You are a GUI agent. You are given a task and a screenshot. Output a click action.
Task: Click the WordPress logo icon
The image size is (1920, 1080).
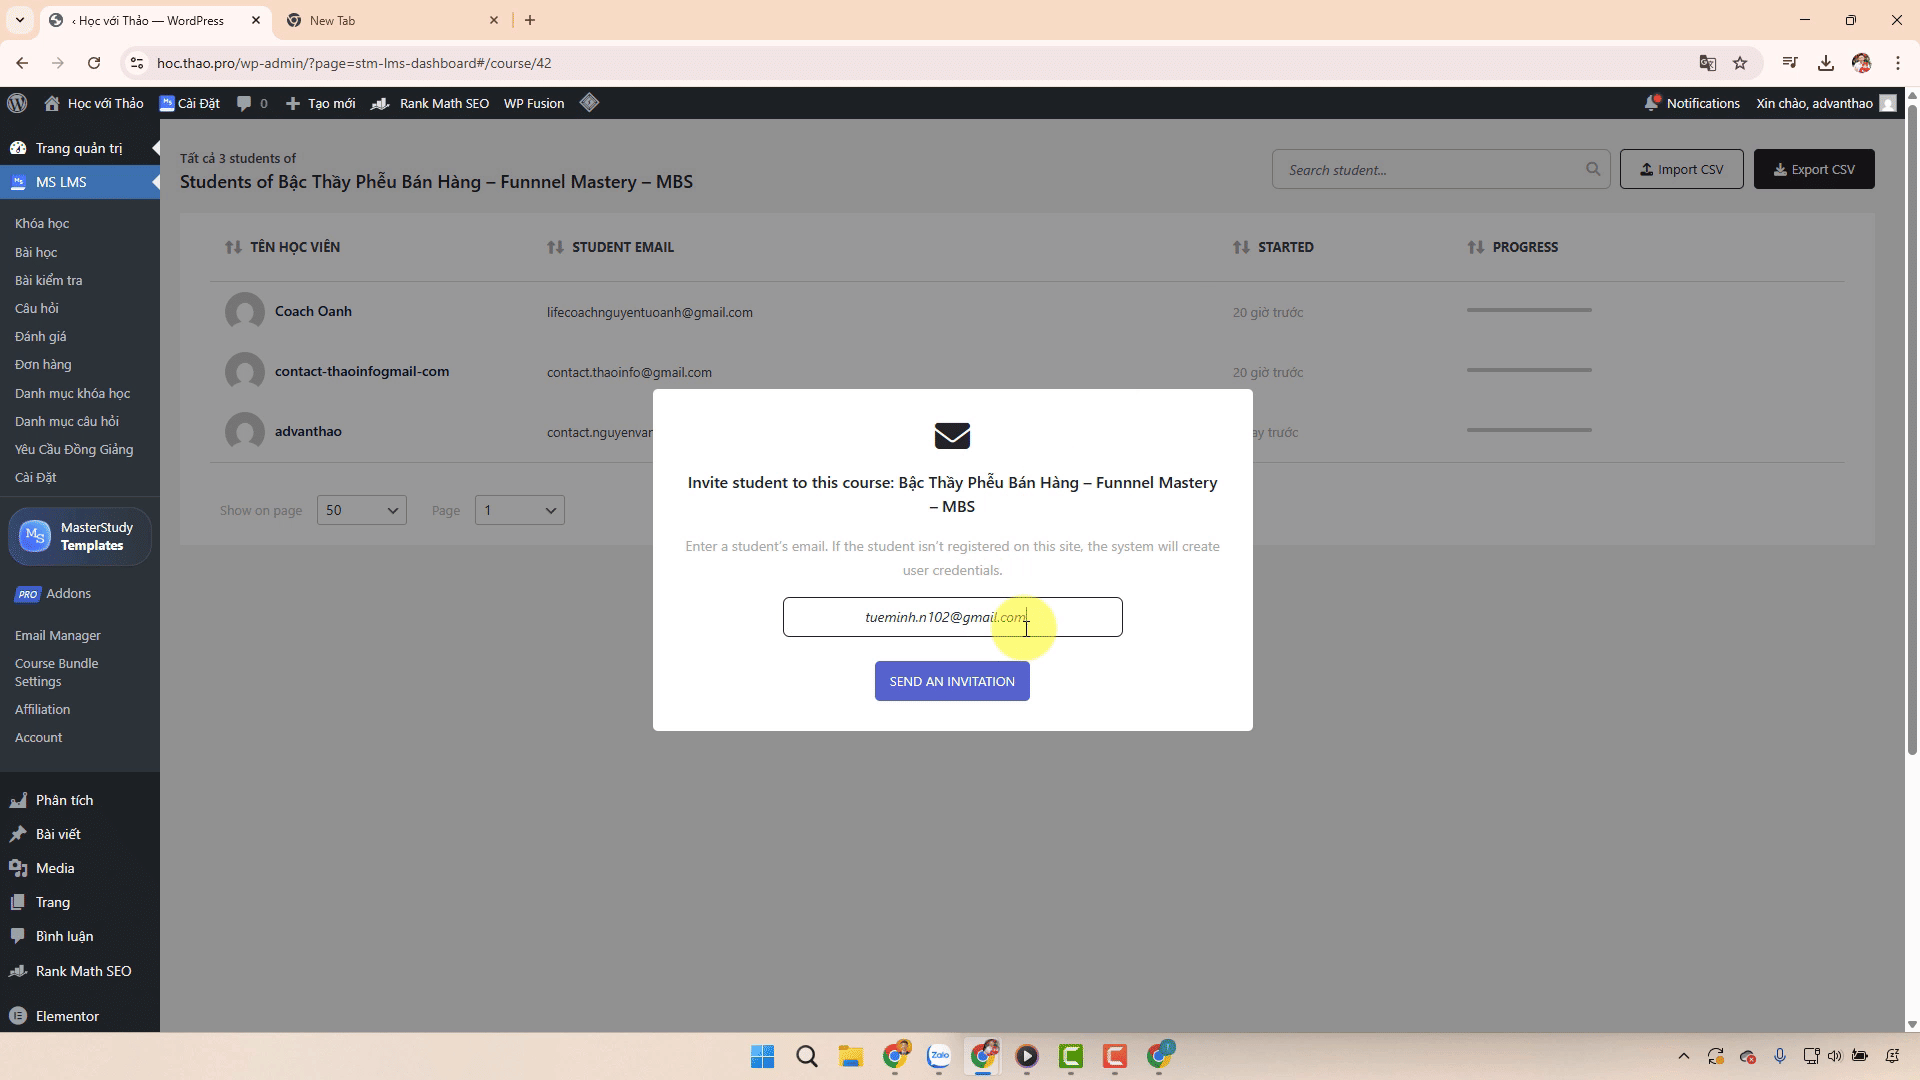[17, 103]
